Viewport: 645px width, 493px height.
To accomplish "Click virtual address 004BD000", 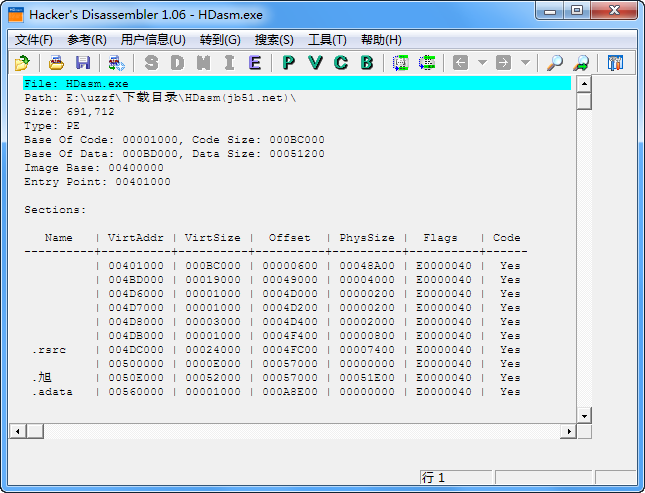I will pyautogui.click(x=136, y=279).
